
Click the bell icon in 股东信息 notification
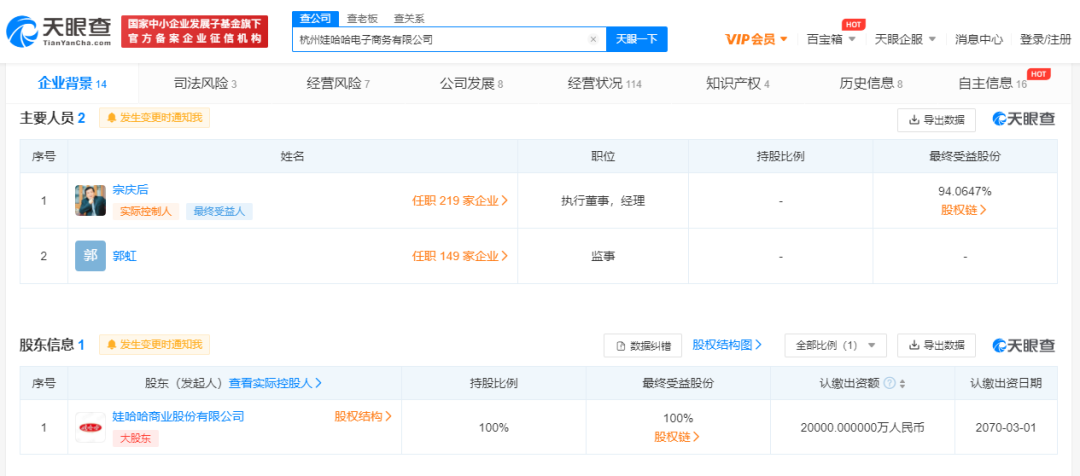pos(111,345)
